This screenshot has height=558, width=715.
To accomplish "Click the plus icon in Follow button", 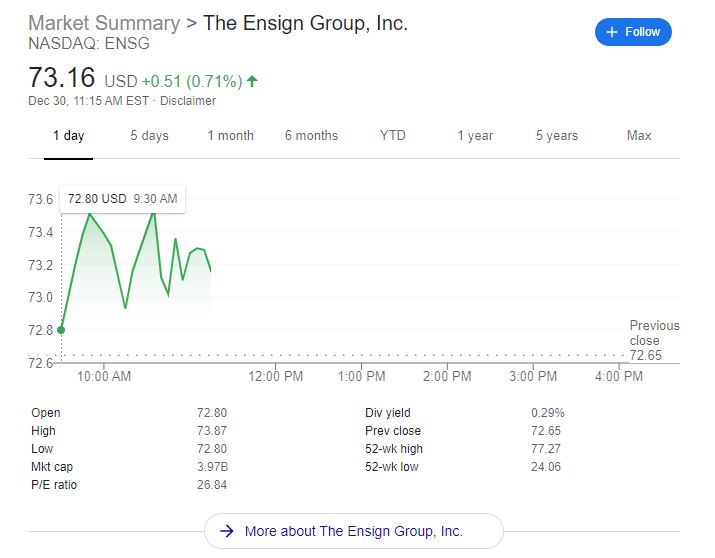I will [612, 32].
